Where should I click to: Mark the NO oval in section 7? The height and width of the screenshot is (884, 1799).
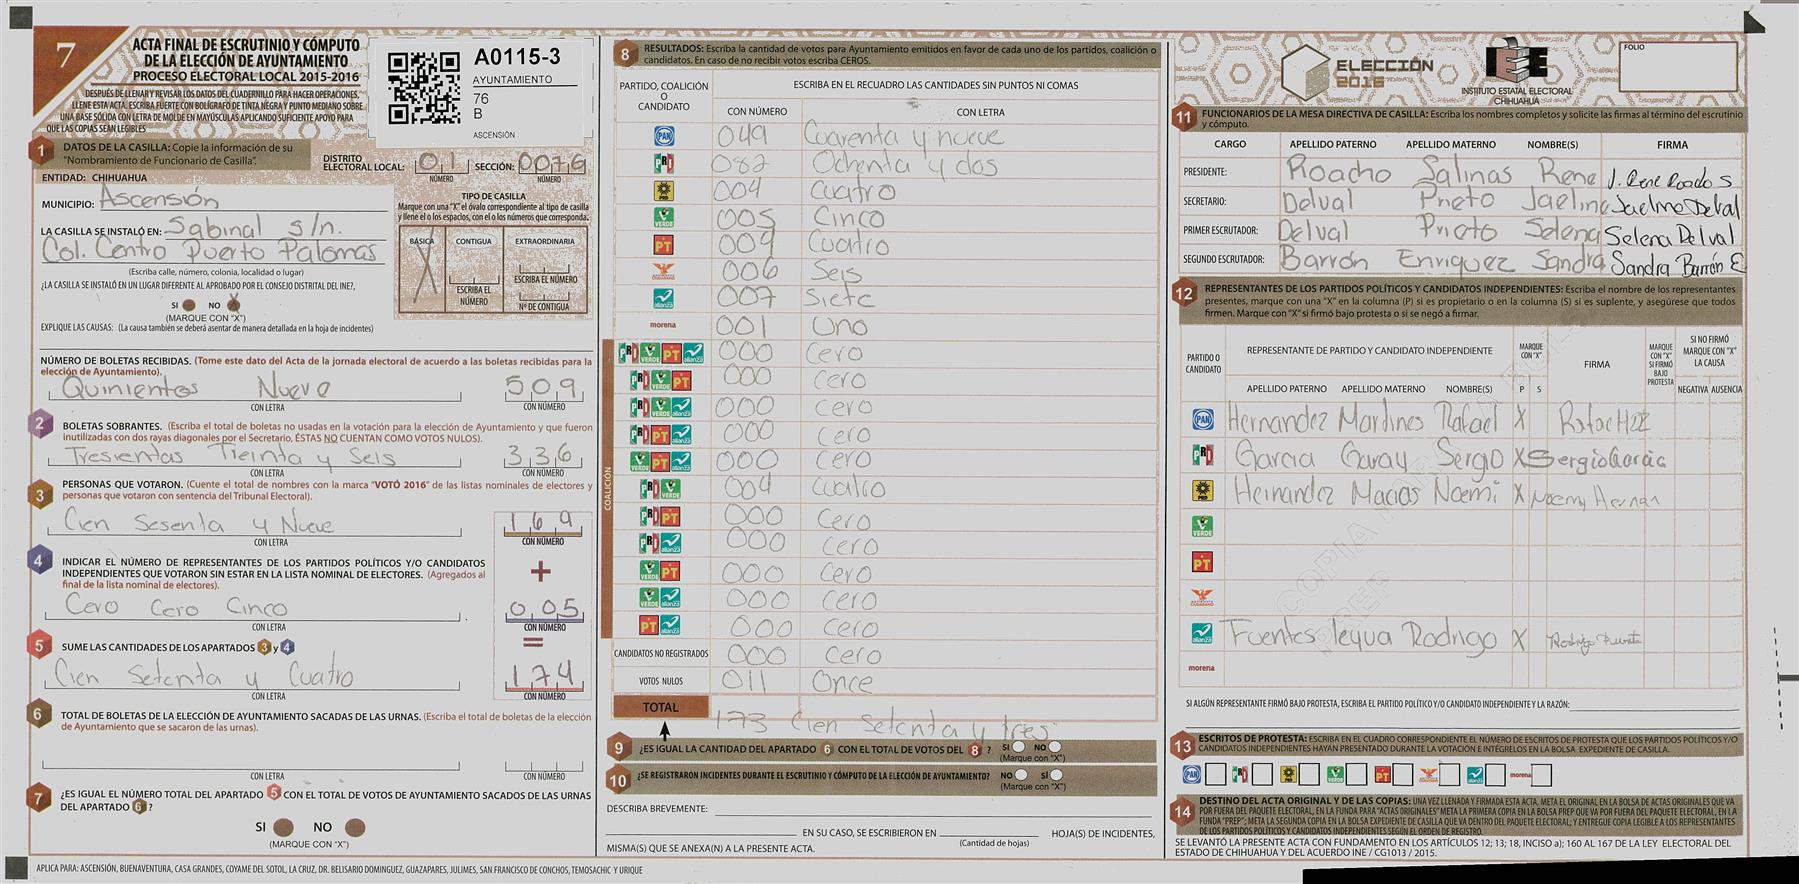[x=354, y=827]
